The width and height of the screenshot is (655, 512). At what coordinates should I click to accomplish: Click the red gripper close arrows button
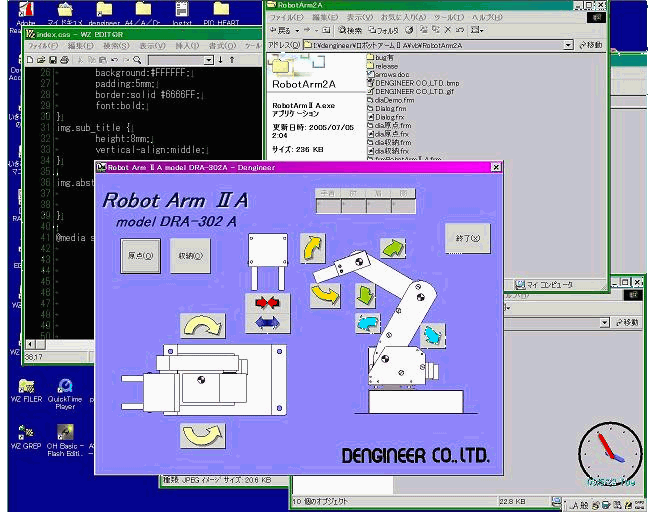(267, 302)
